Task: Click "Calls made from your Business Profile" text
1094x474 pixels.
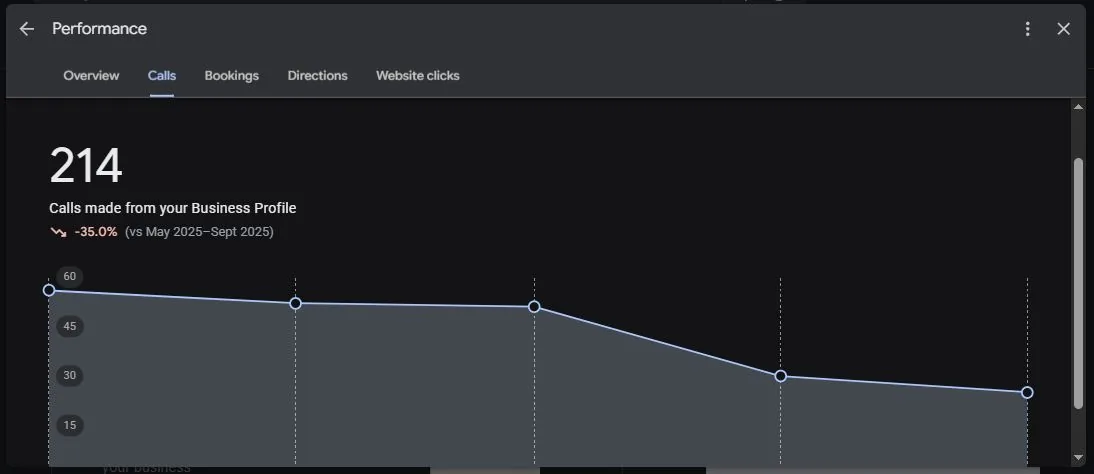Action: click(x=172, y=208)
